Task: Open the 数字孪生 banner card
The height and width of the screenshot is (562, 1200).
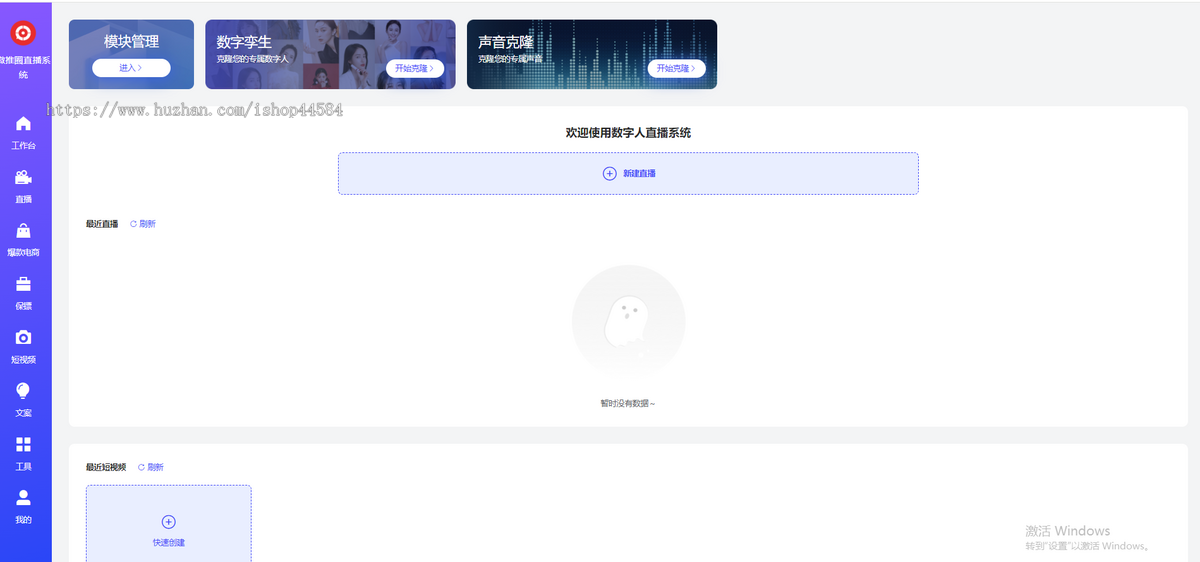Action: pyautogui.click(x=330, y=54)
